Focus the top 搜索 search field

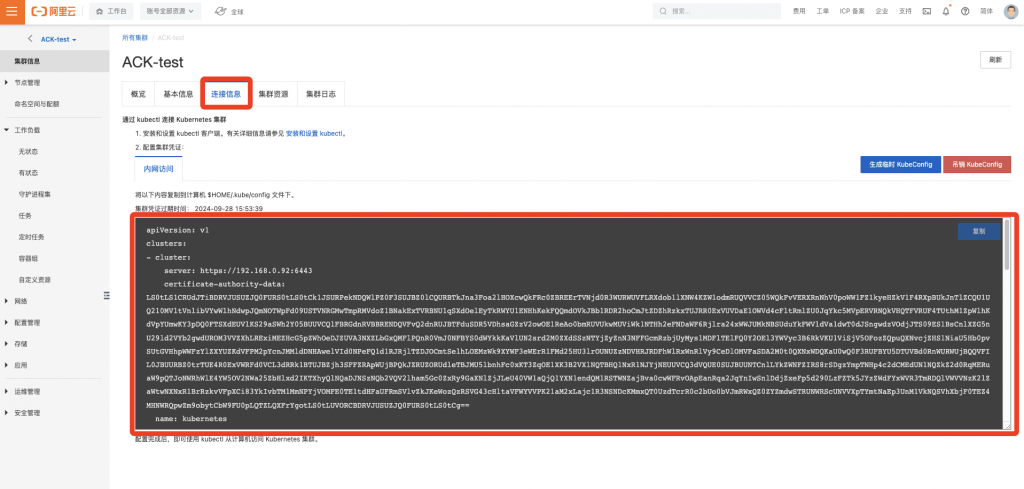[x=716, y=11]
